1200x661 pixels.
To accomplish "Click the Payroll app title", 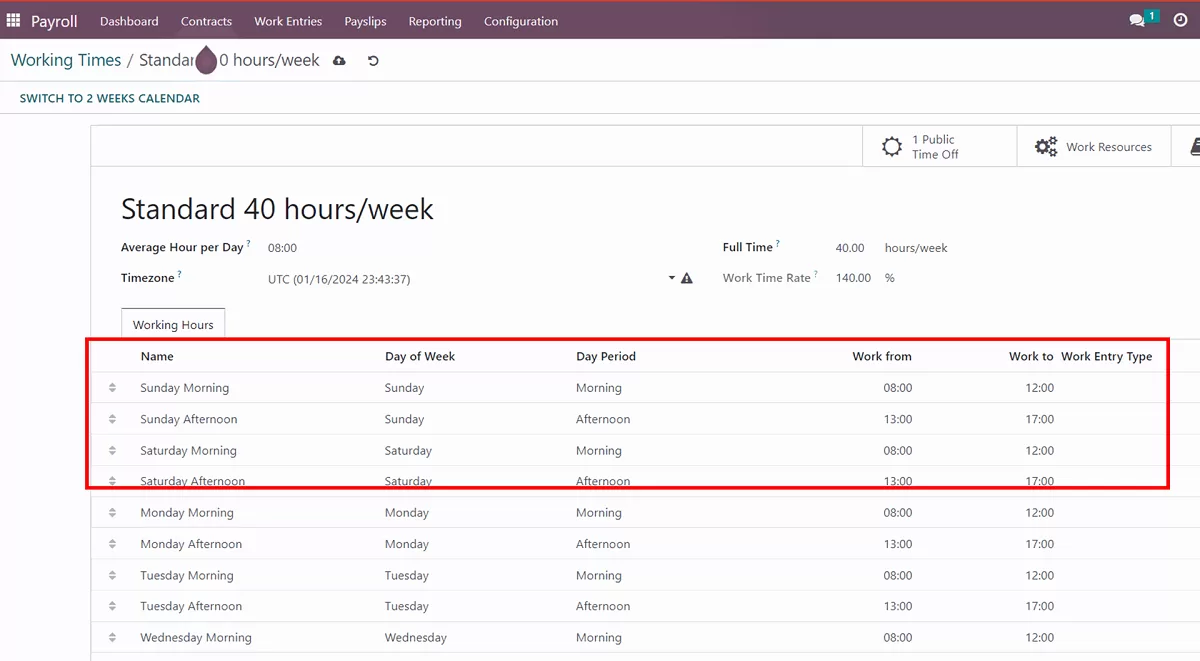I will 54,21.
